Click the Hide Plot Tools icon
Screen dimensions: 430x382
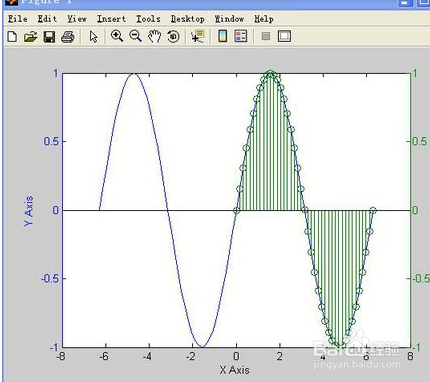[266, 36]
